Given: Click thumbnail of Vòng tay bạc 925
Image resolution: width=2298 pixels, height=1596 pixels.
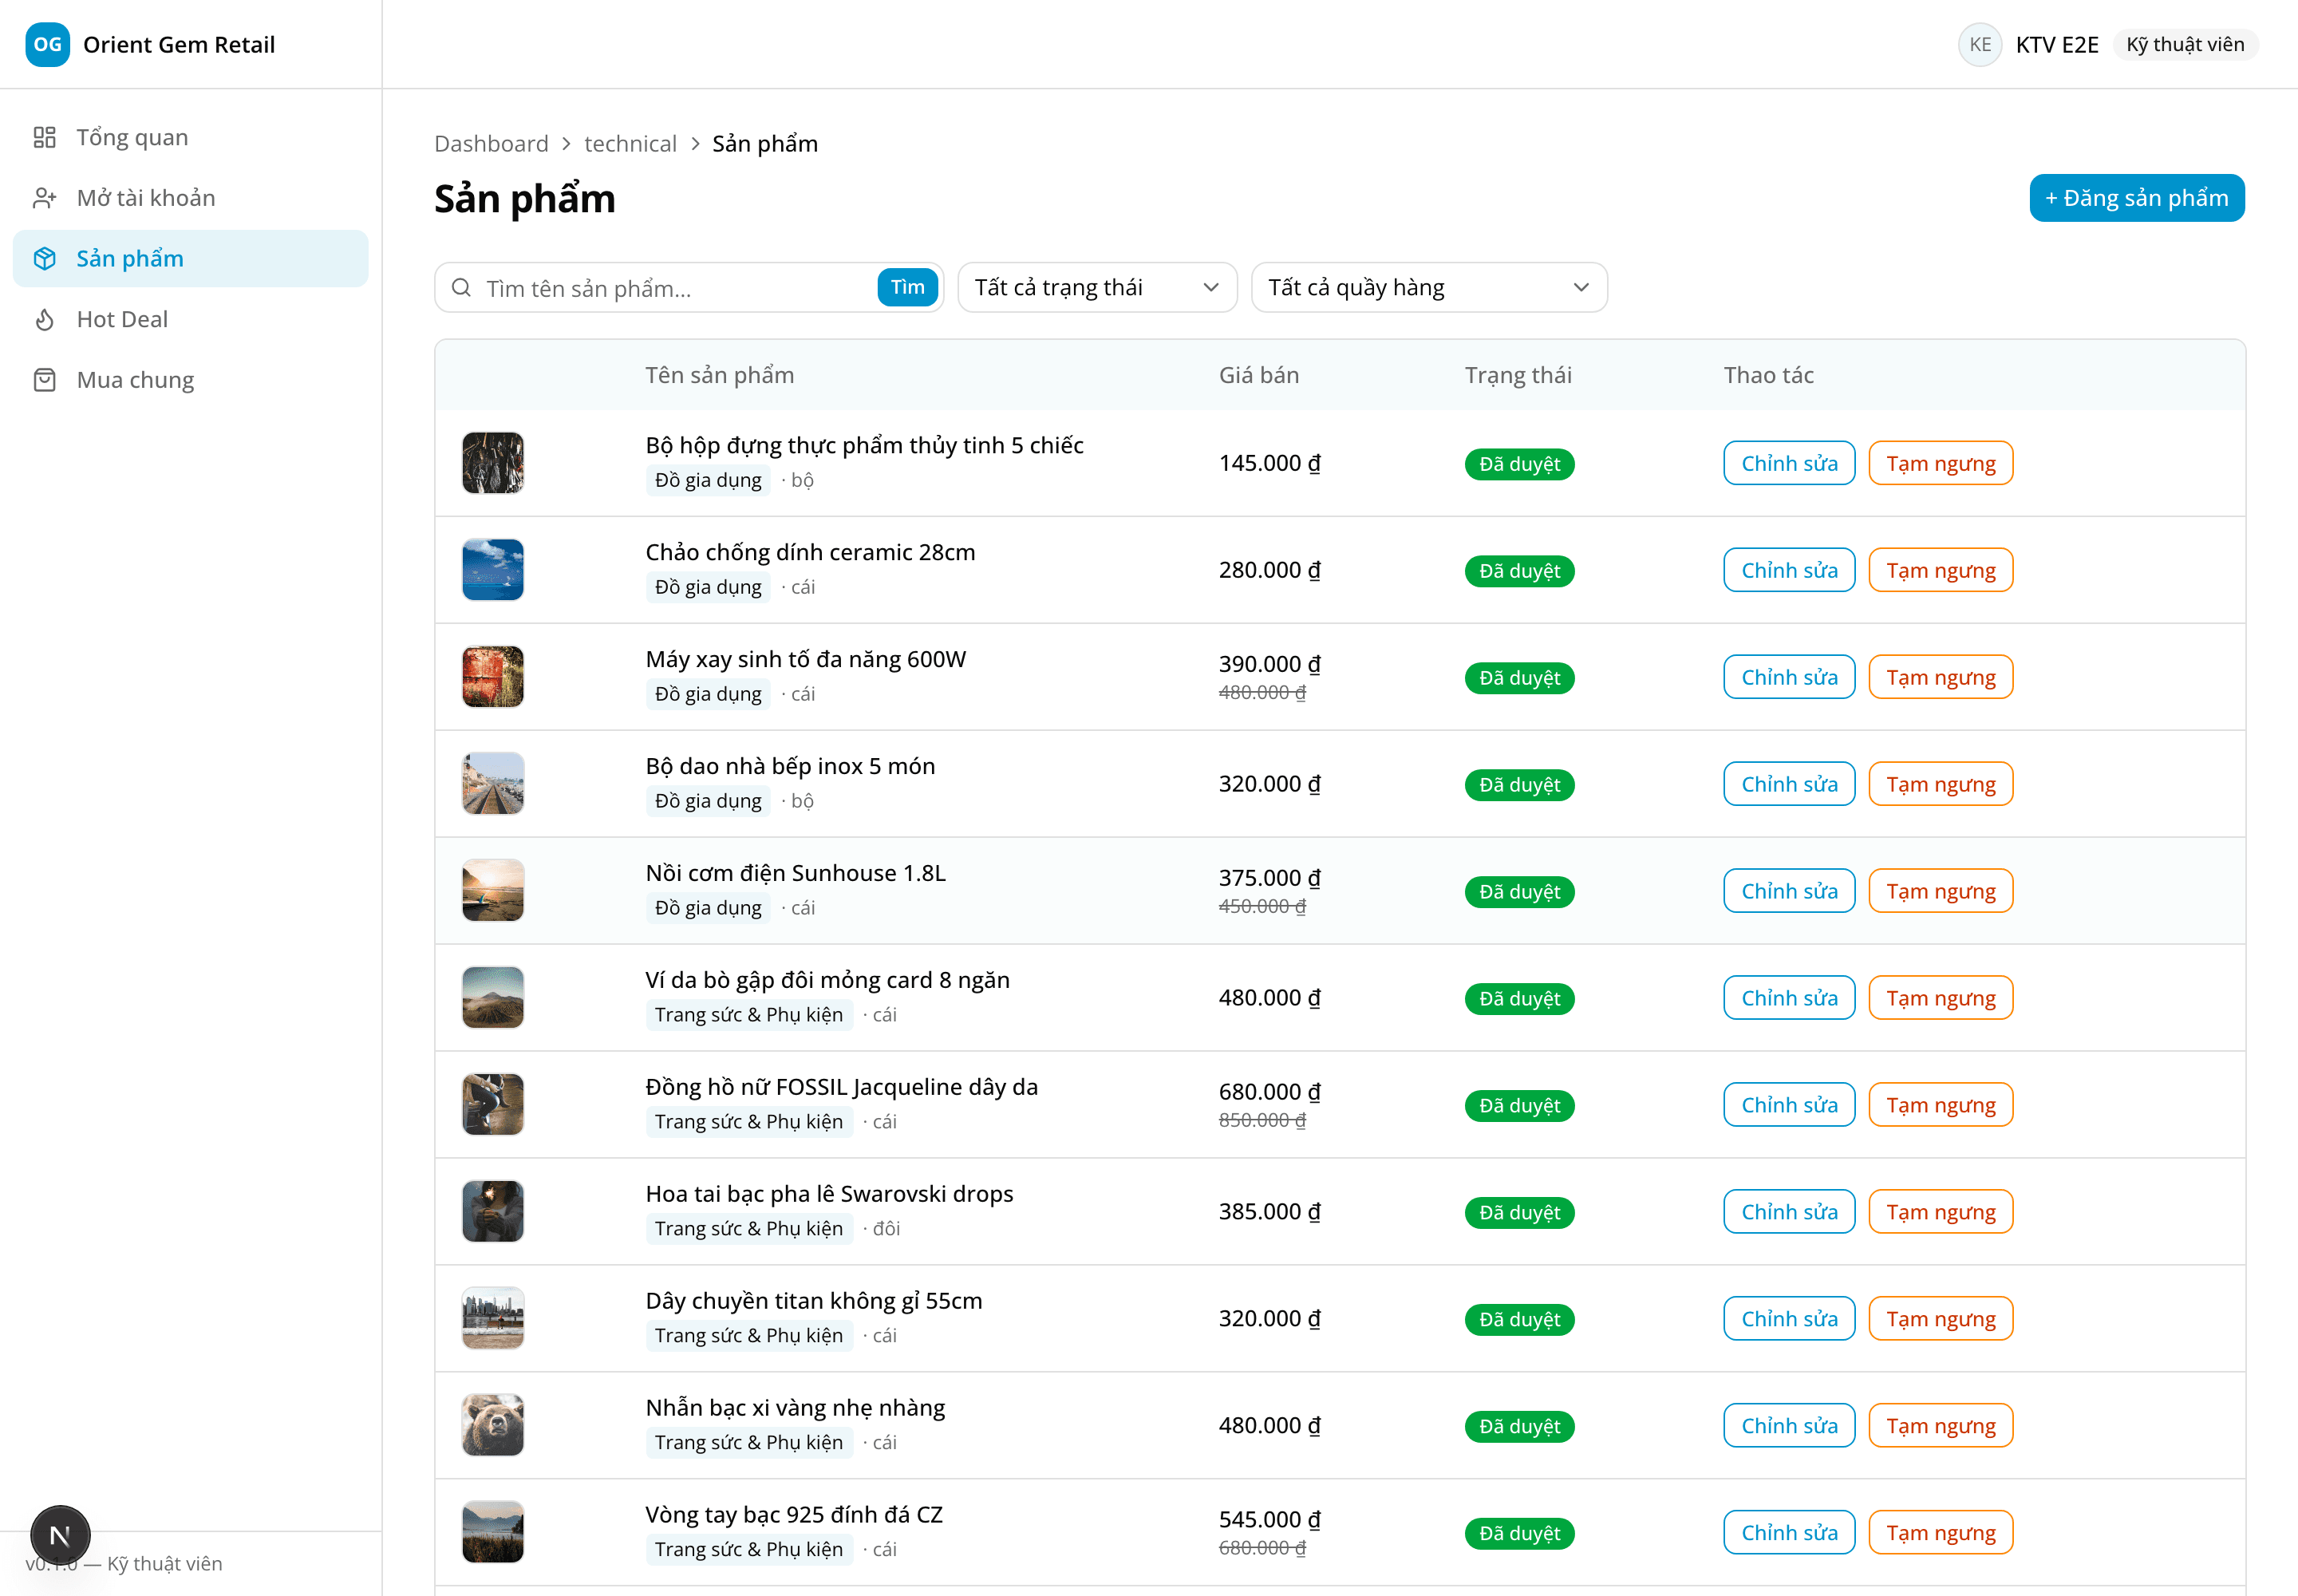Looking at the screenshot, I should pyautogui.click(x=492, y=1533).
